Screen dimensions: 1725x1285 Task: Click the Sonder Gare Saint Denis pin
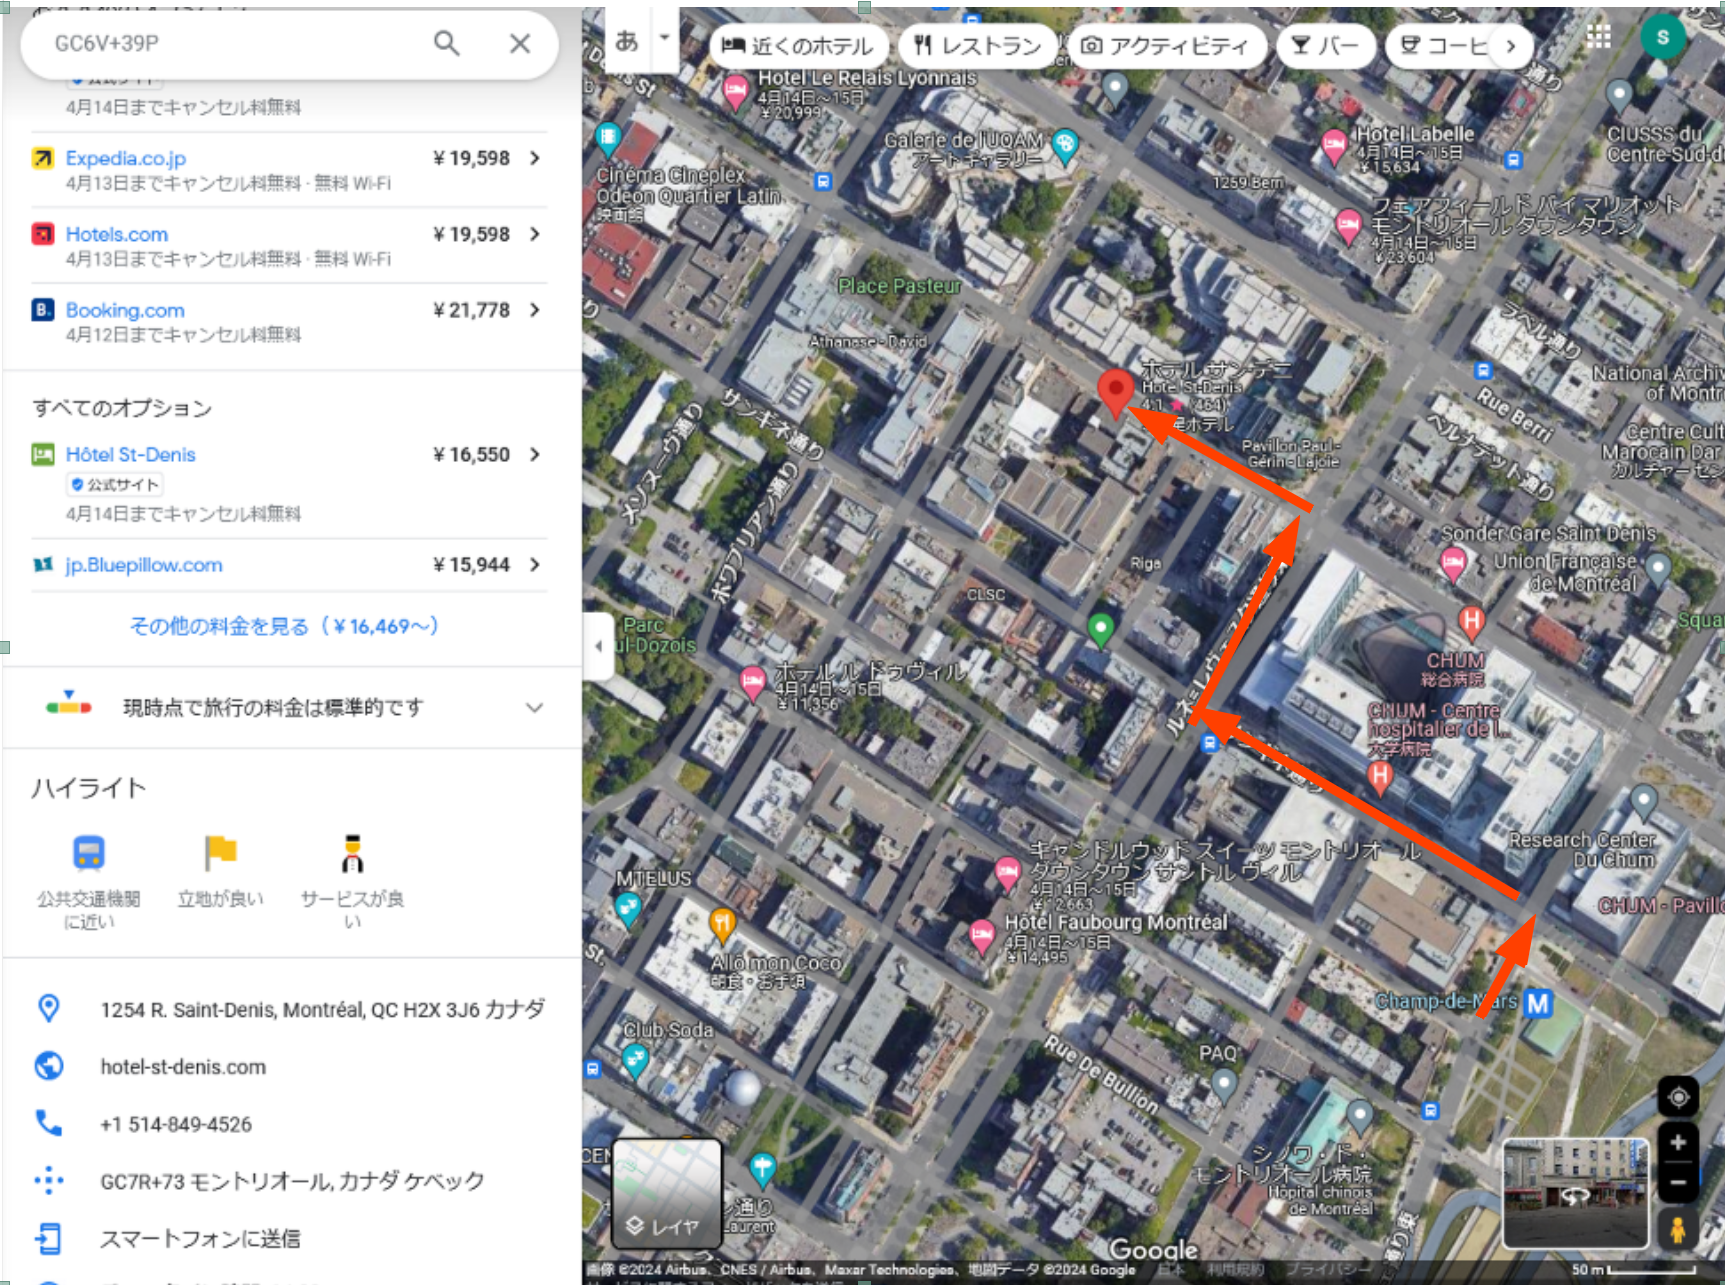(1452, 564)
